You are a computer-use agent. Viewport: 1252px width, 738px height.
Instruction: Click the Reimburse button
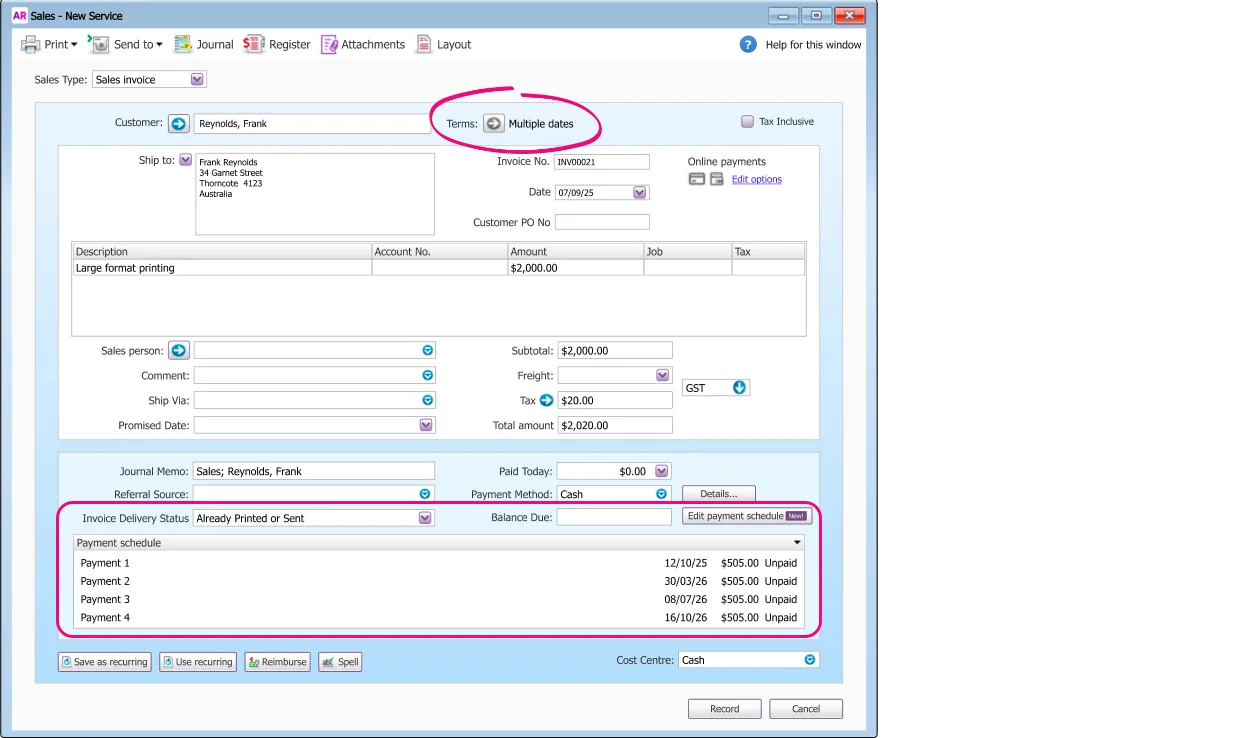tap(277, 662)
